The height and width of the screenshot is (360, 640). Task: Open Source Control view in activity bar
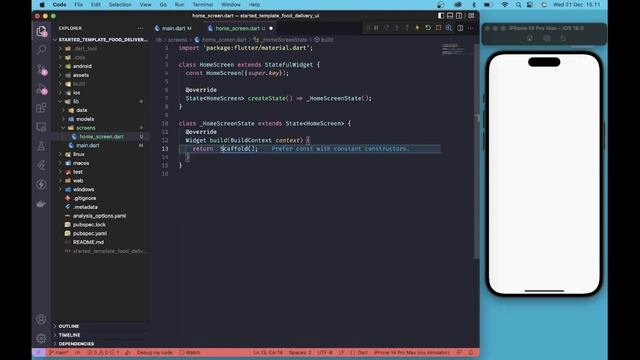(41, 69)
